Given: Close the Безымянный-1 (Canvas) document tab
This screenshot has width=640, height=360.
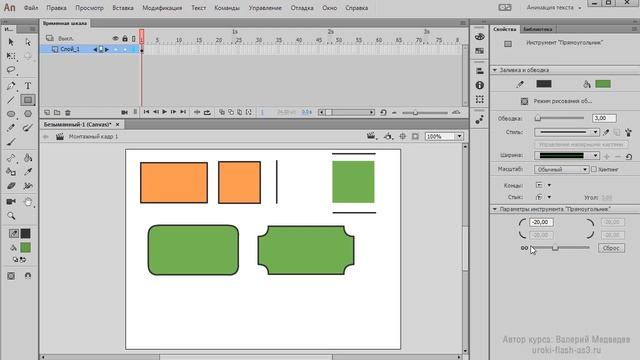Looking at the screenshot, I should (118, 124).
